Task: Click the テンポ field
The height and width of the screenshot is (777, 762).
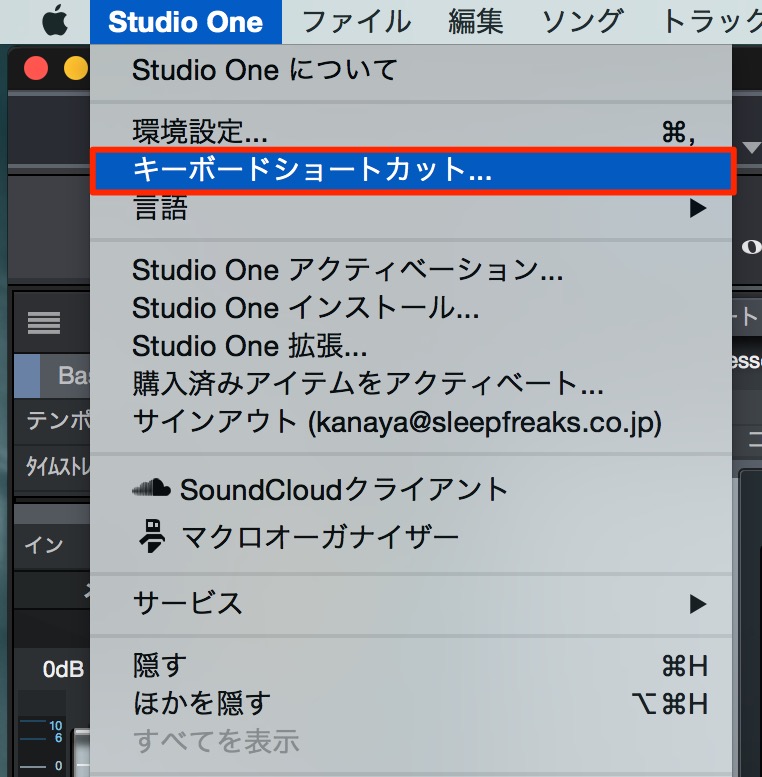Action: pyautogui.click(x=53, y=421)
